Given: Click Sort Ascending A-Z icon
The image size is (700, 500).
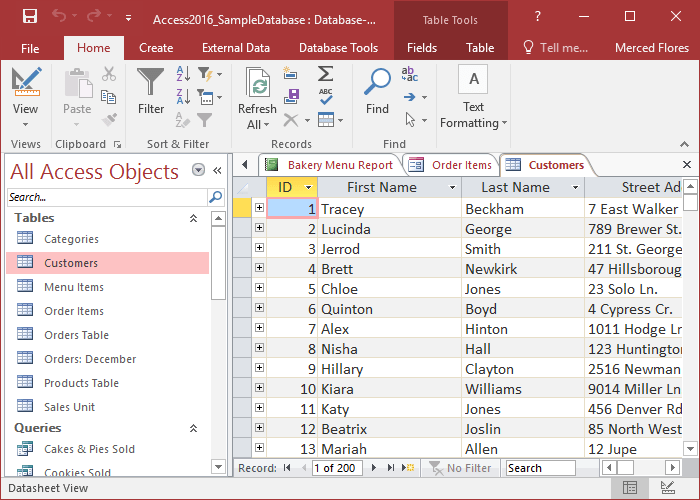Looking at the screenshot, I should point(183,73).
